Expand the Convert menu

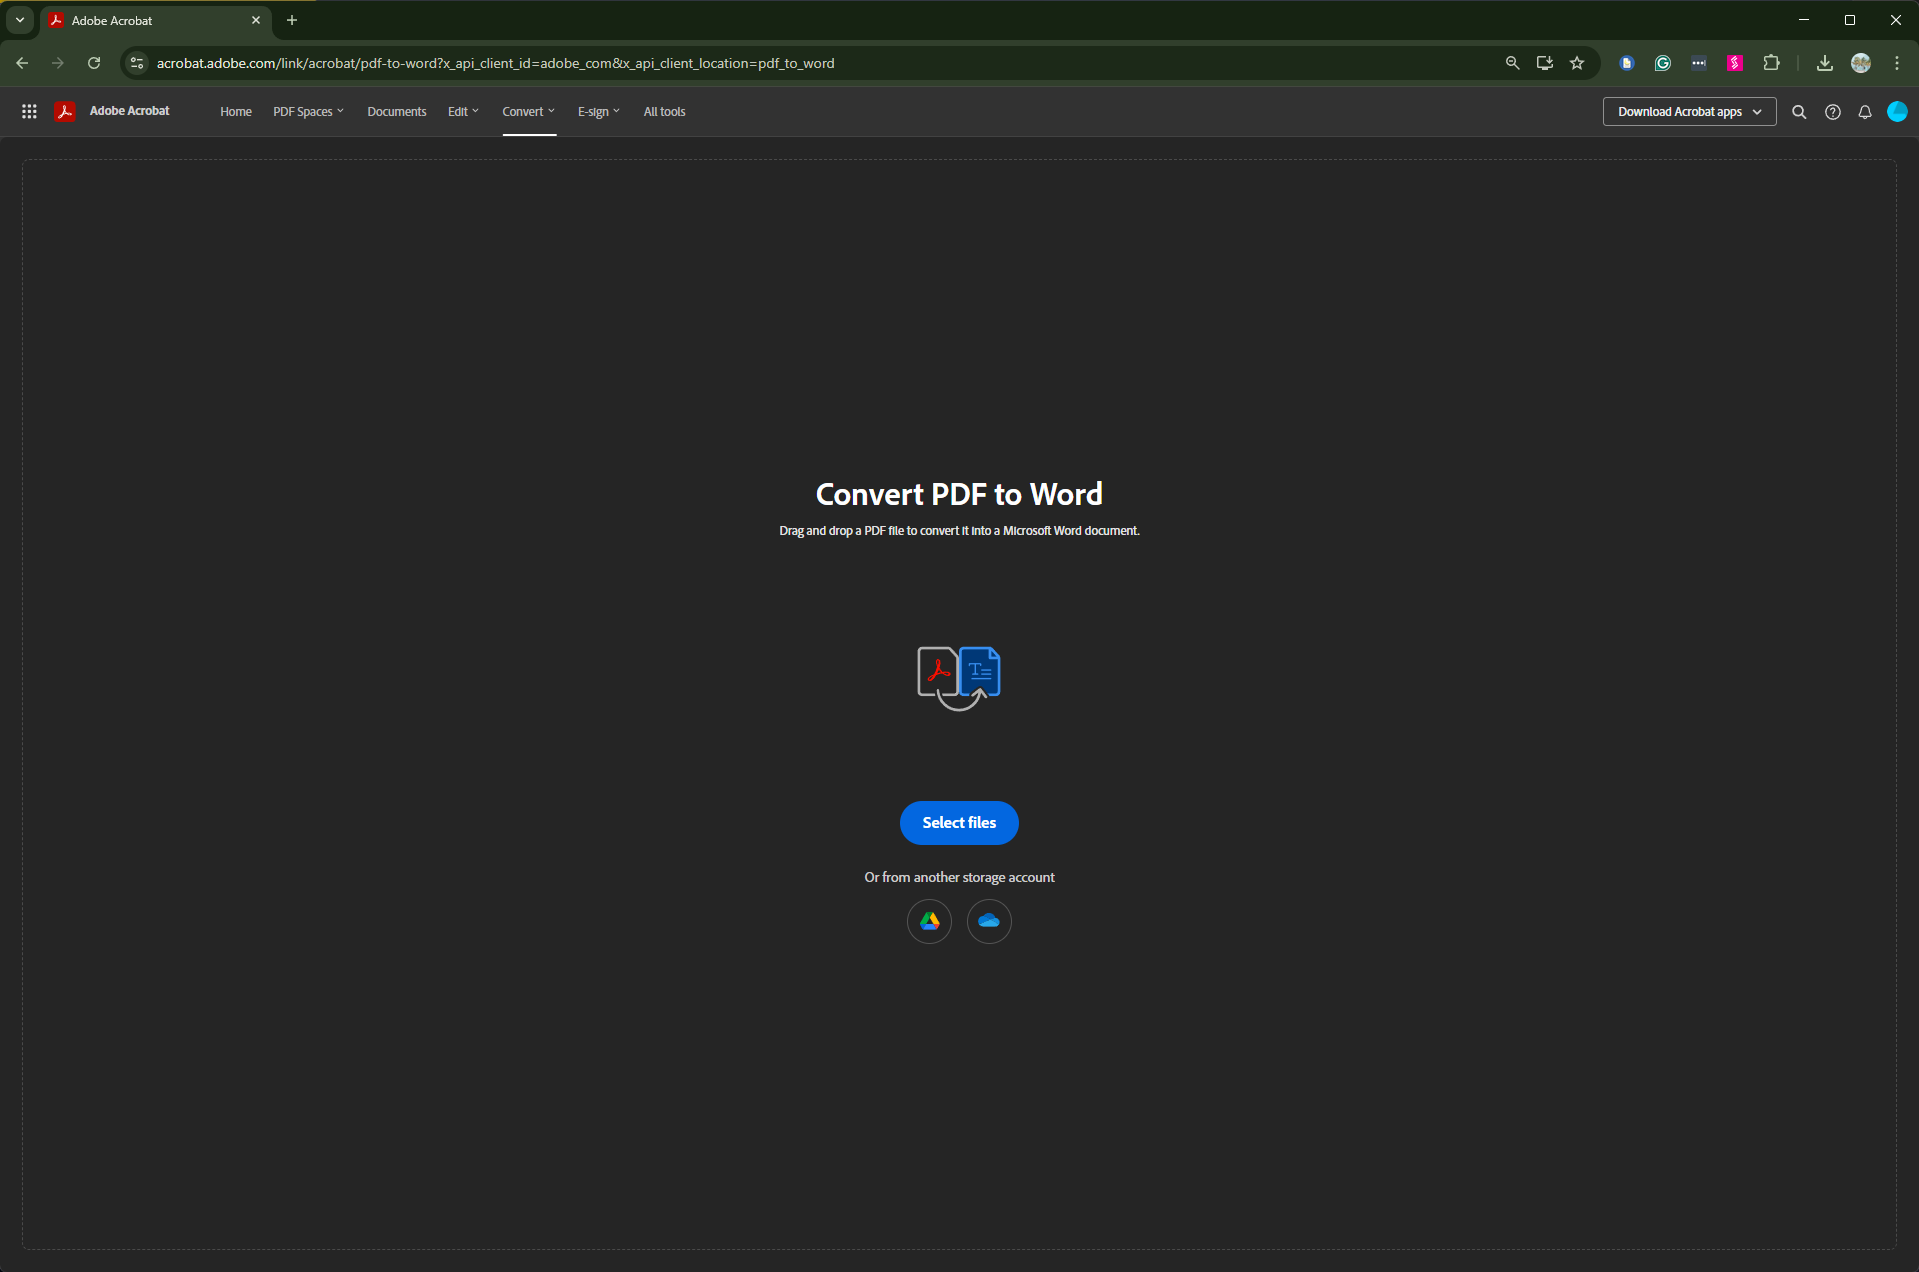click(x=528, y=112)
